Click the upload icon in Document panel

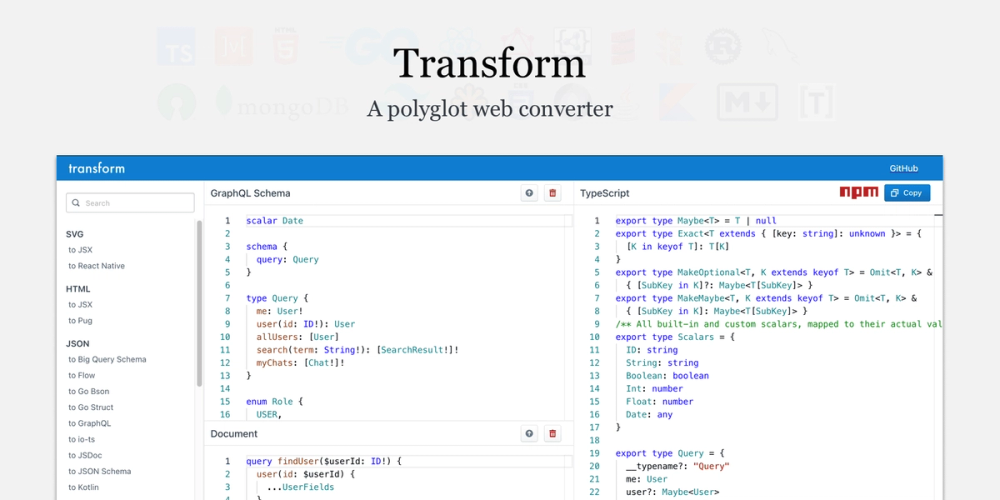click(529, 434)
